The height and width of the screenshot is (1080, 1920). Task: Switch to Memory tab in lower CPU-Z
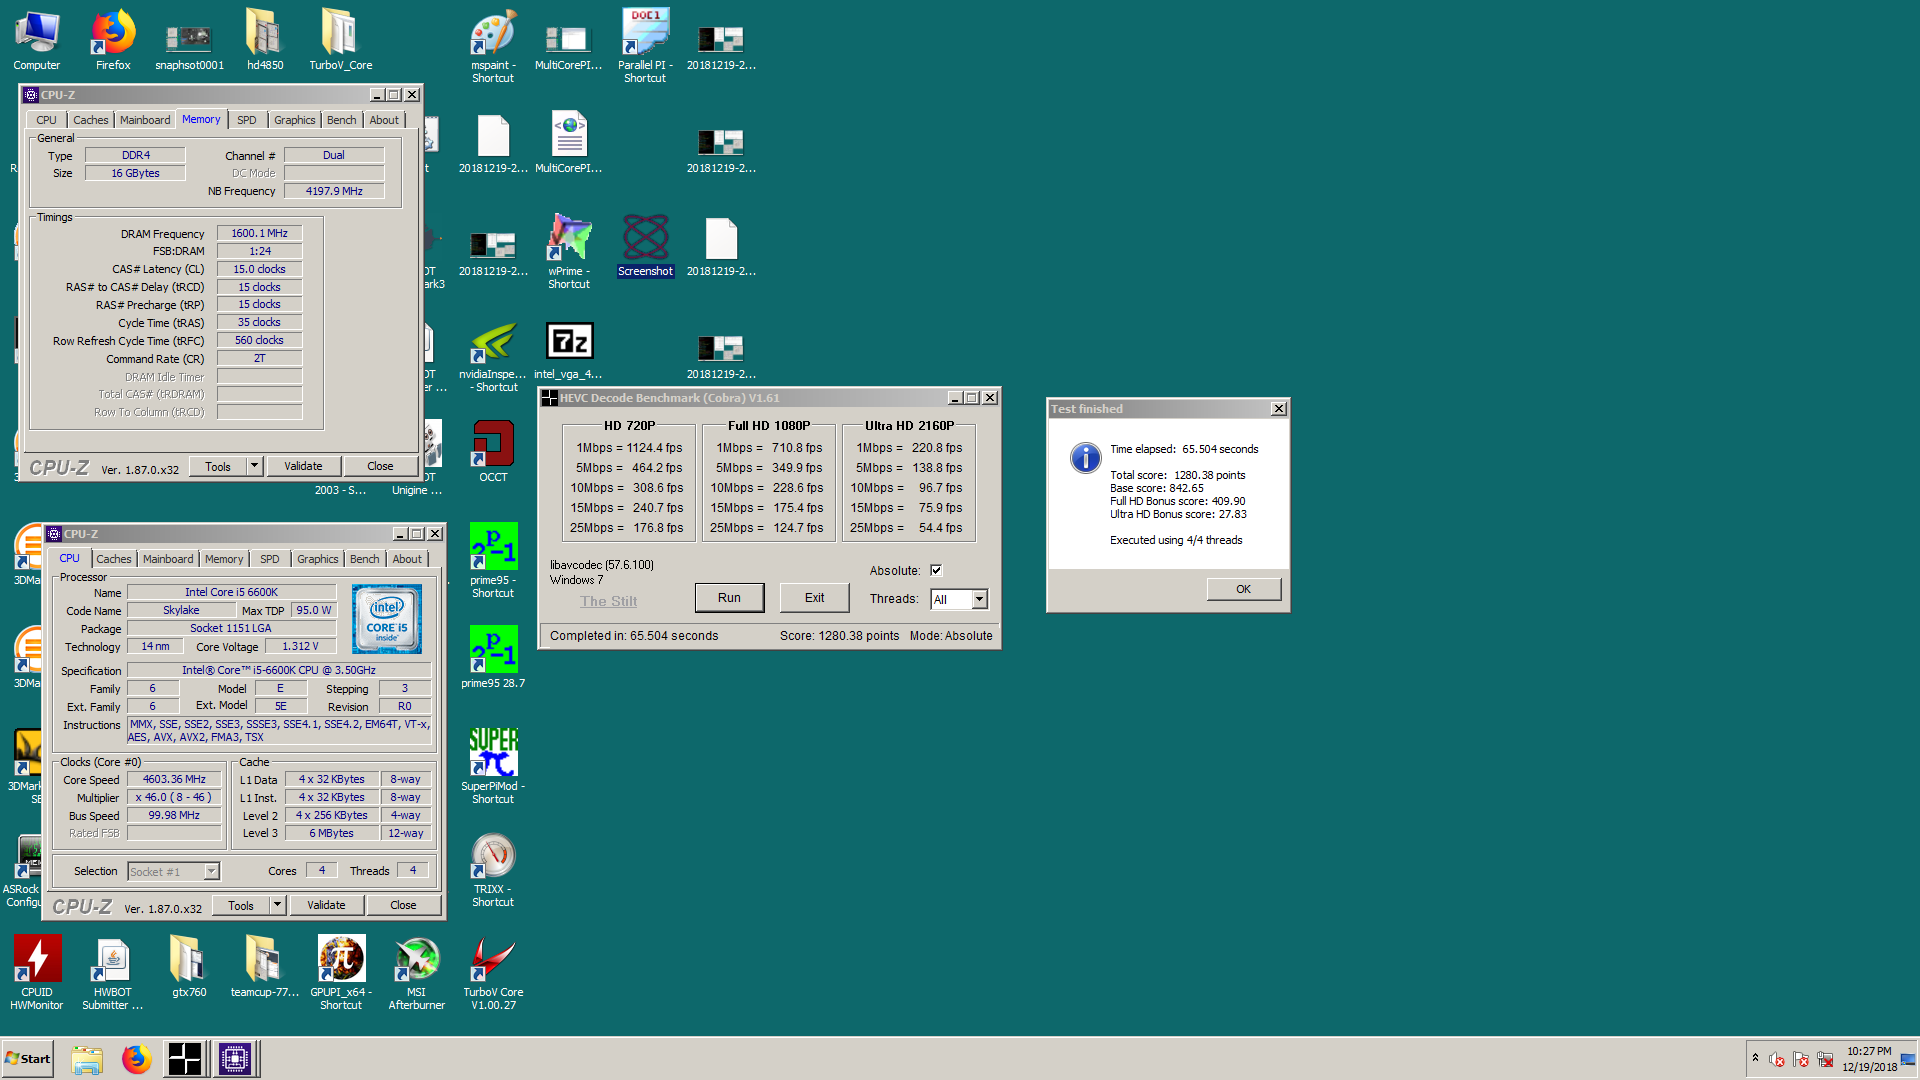(224, 559)
